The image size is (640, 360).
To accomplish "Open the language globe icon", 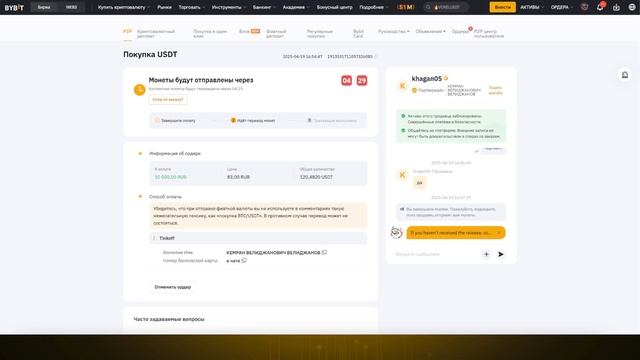I will point(631,7).
